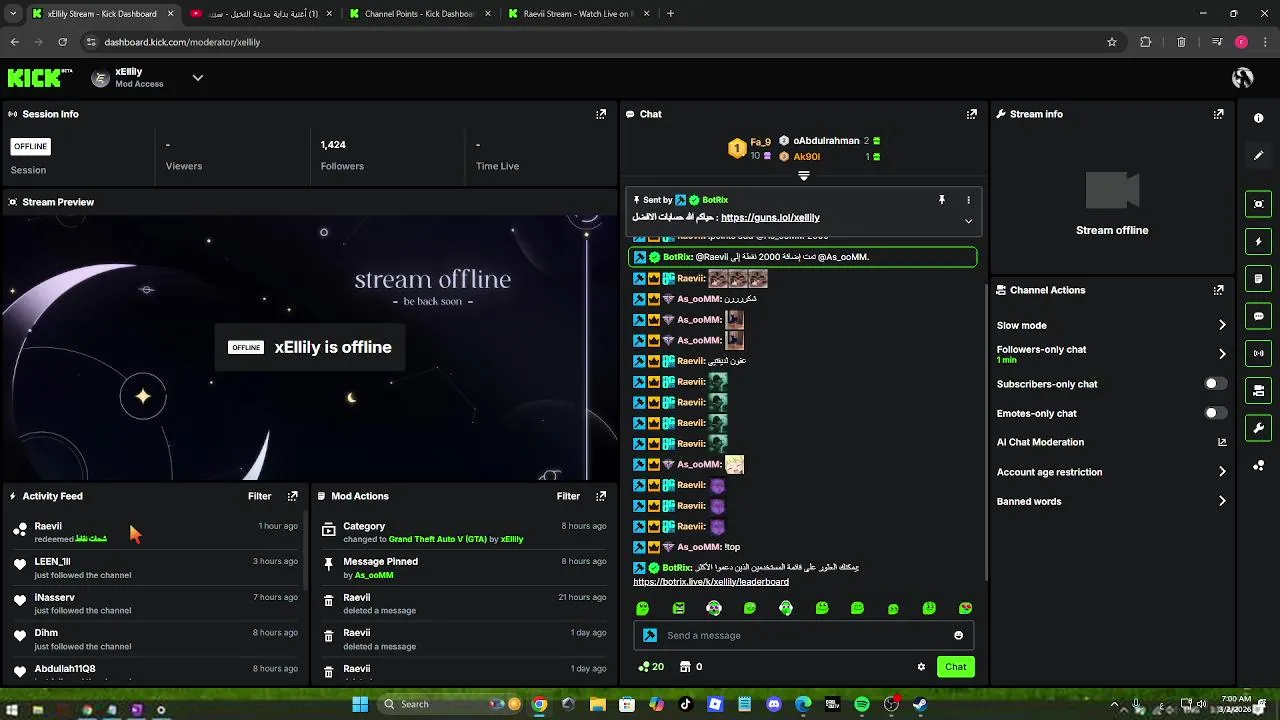
Task: Enable Emotes-only chat toggle
Action: click(1215, 413)
